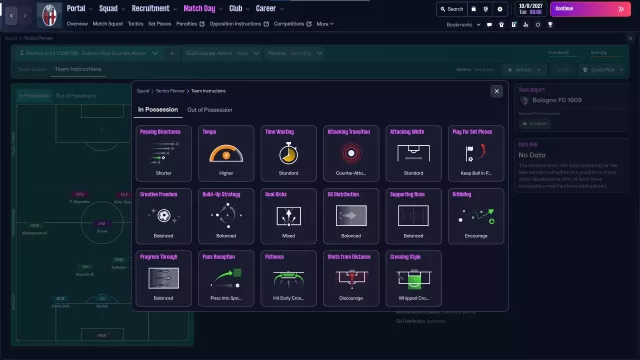Open the Dribbling instruction card
The image size is (640, 360).
click(x=476, y=216)
